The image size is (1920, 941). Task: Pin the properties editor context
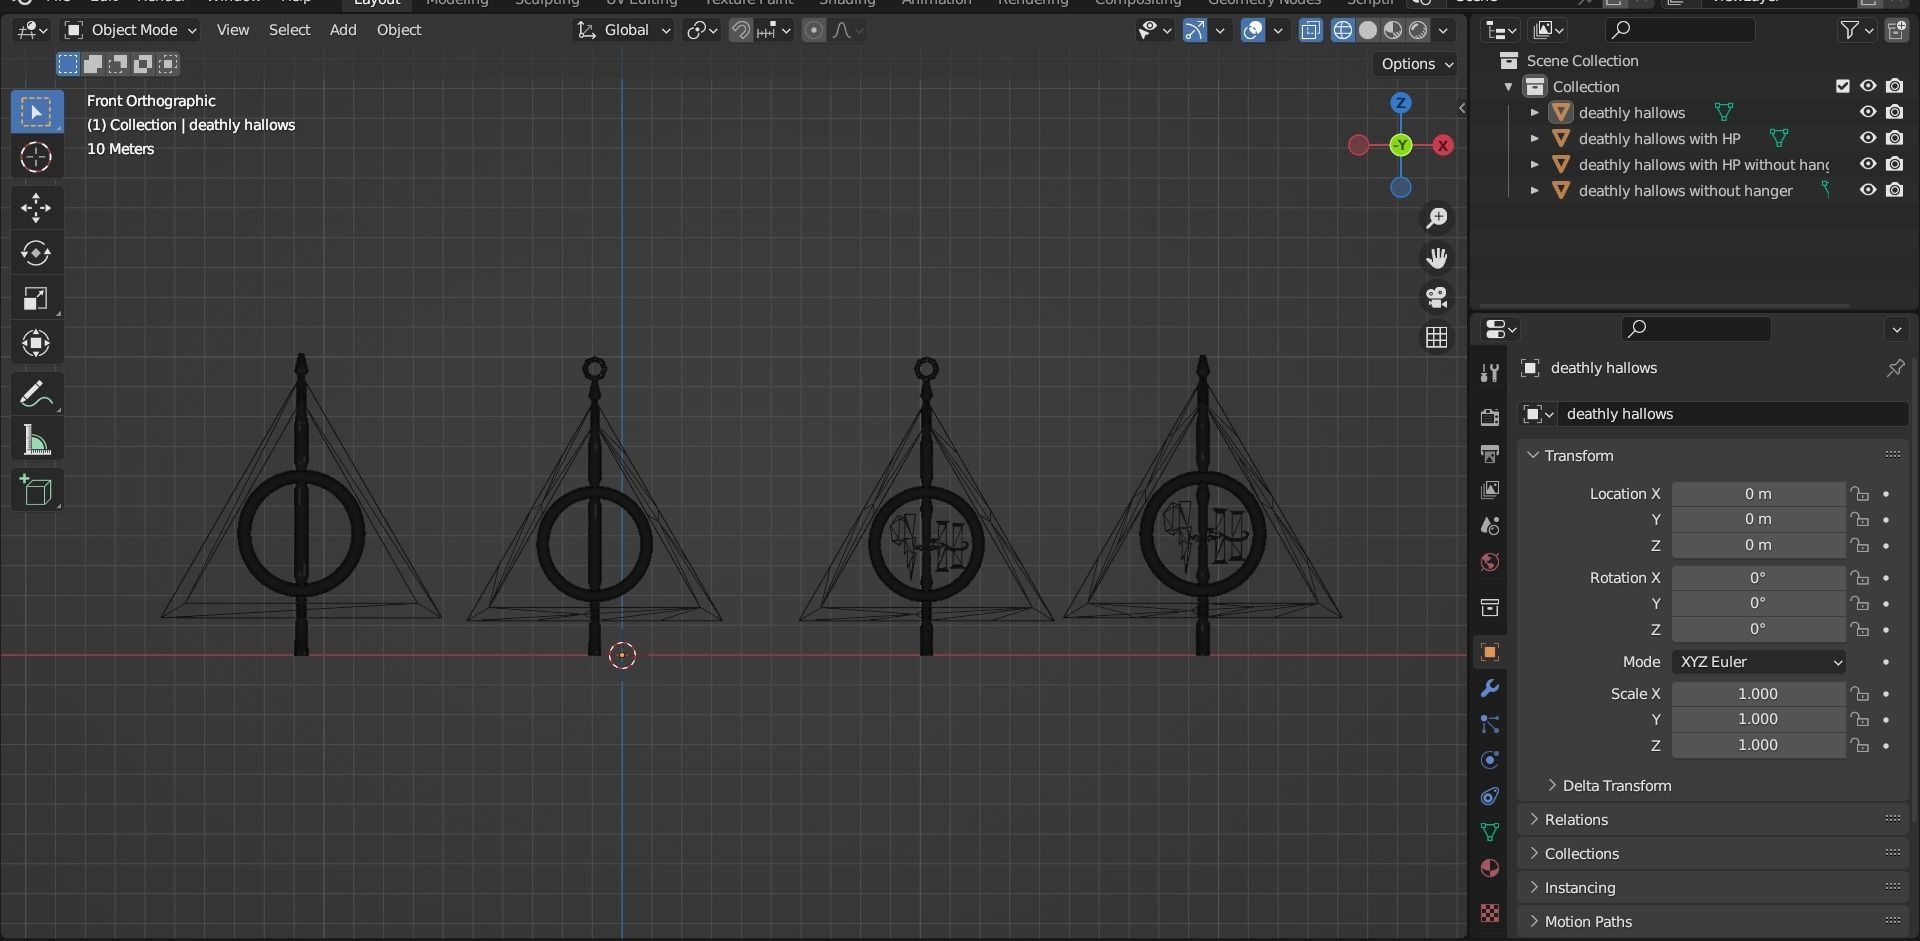point(1895,368)
